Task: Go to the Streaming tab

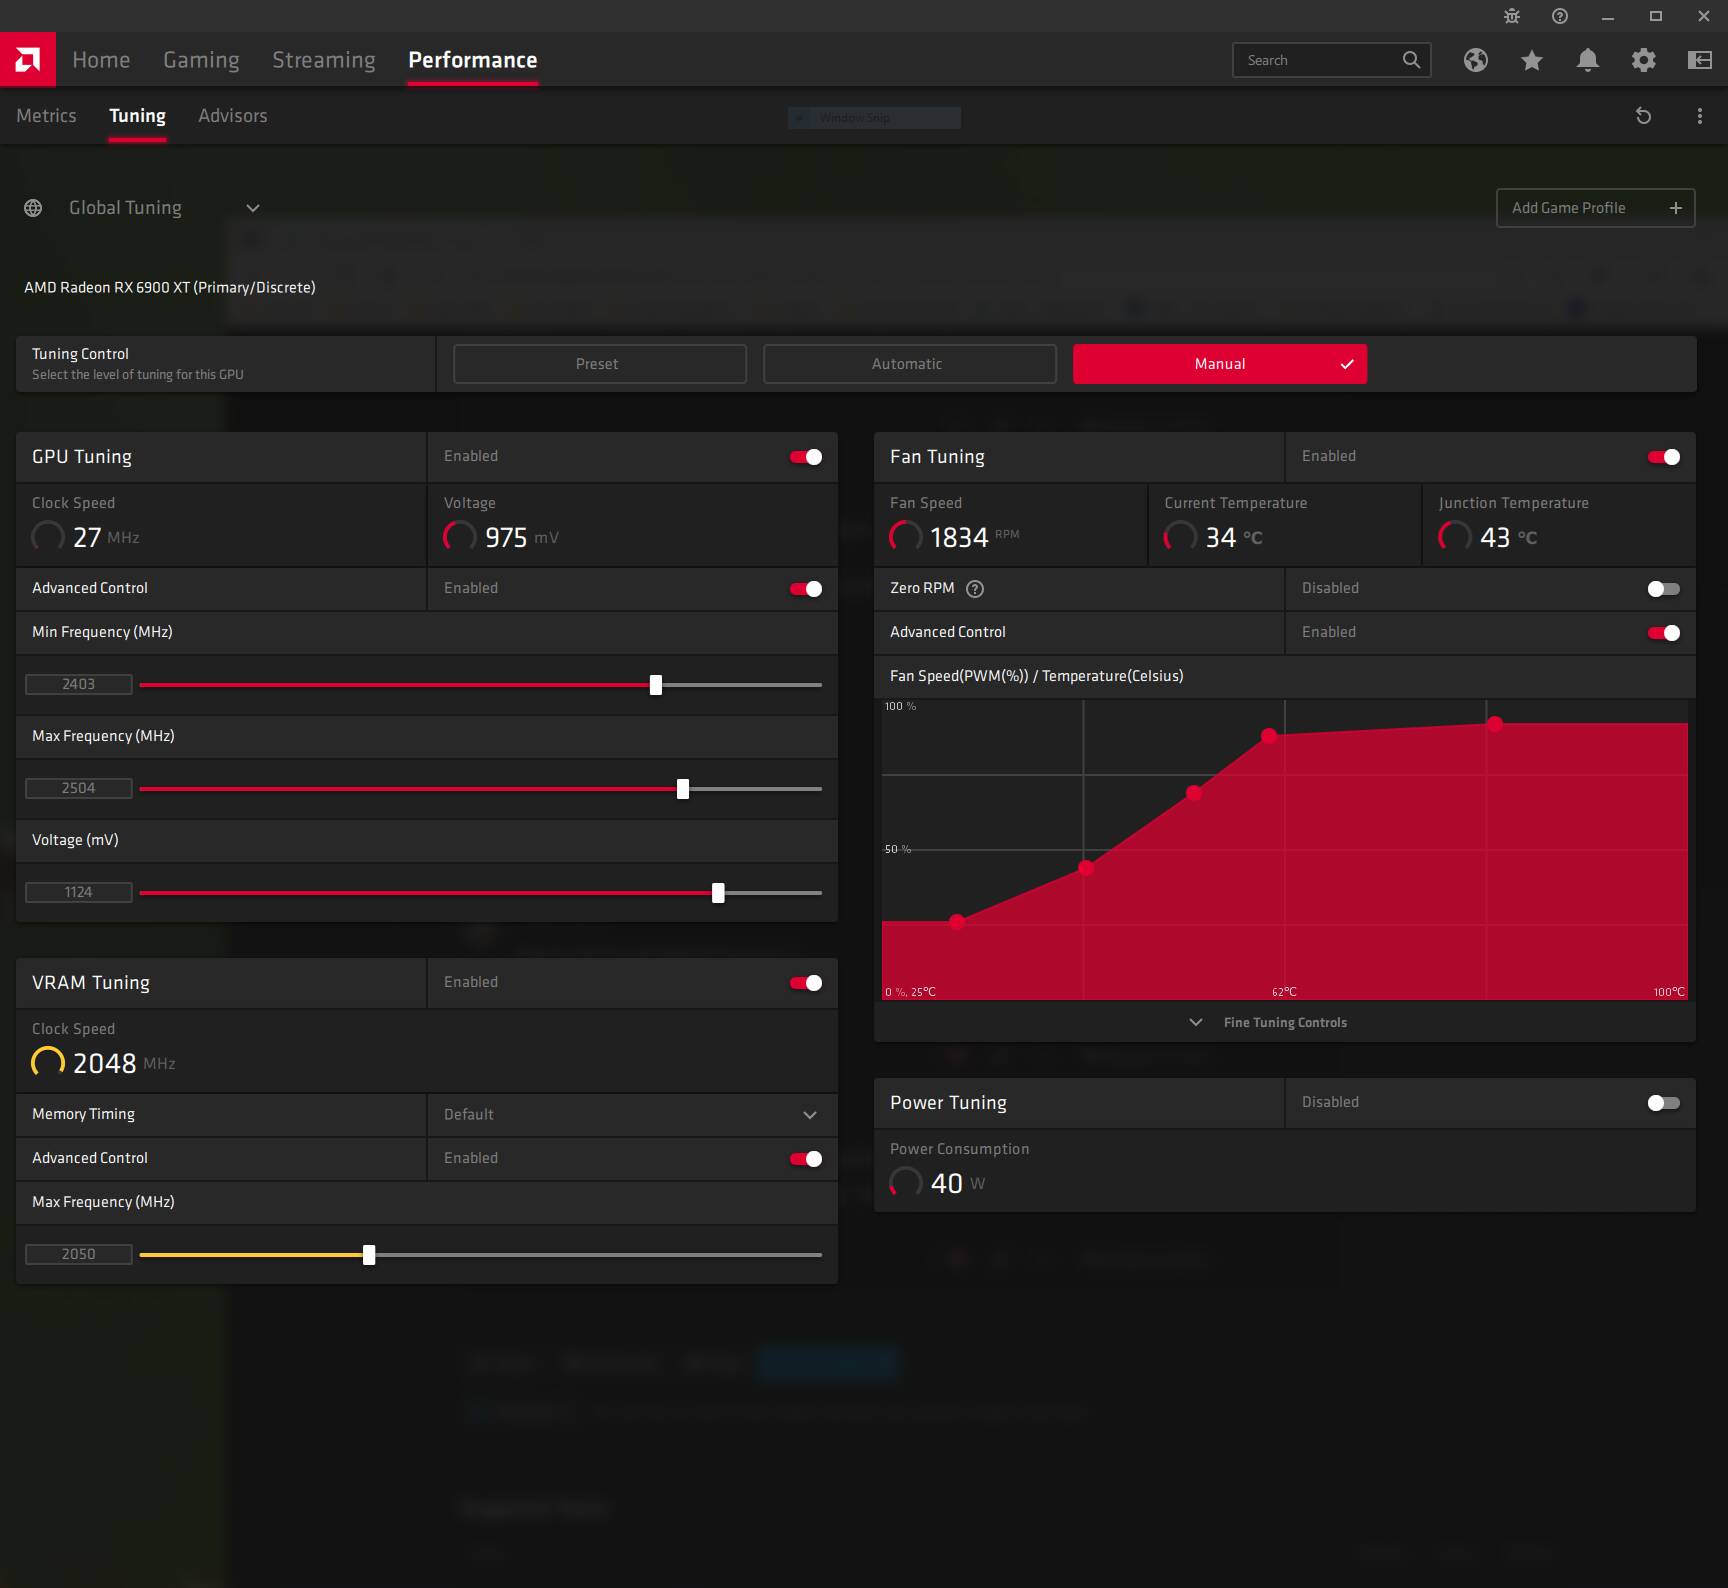Action: pos(324,60)
